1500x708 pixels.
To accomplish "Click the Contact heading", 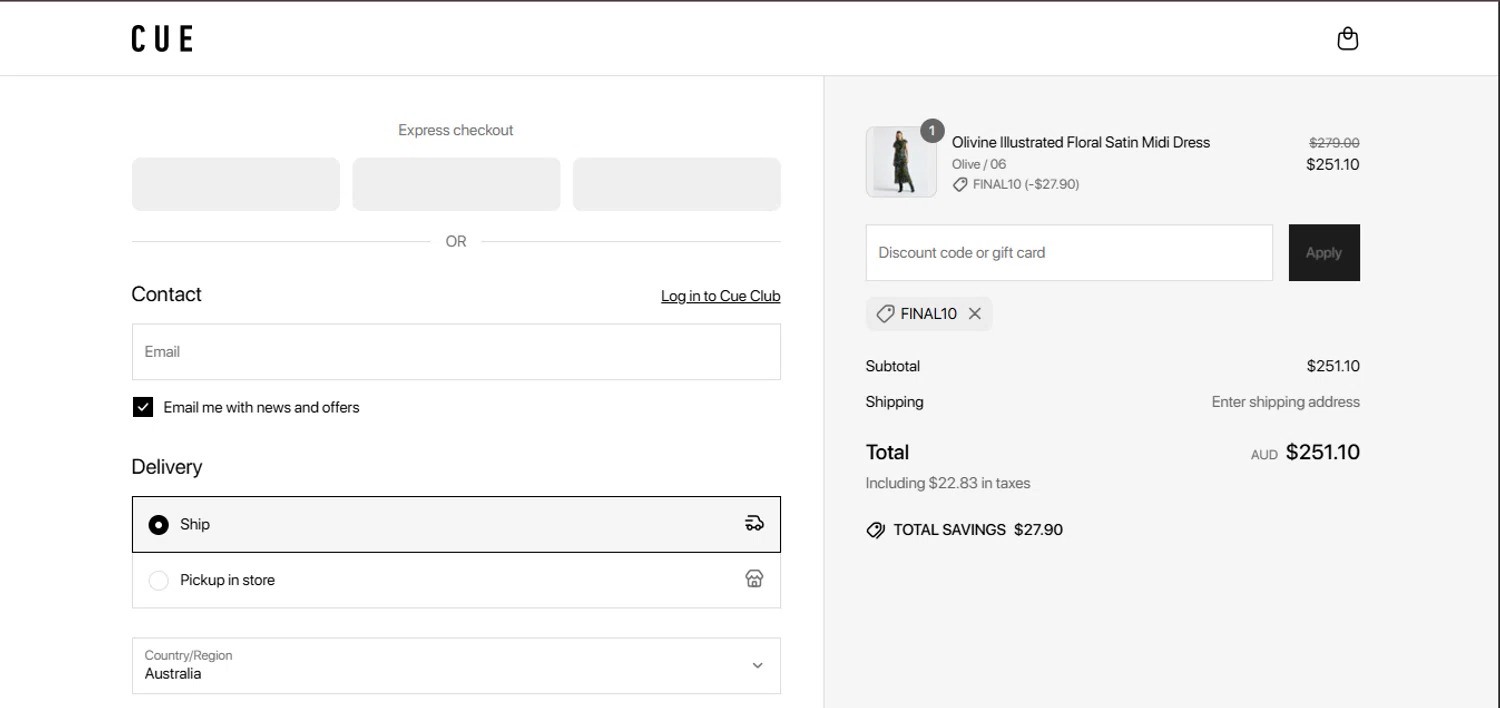I will [x=167, y=294].
